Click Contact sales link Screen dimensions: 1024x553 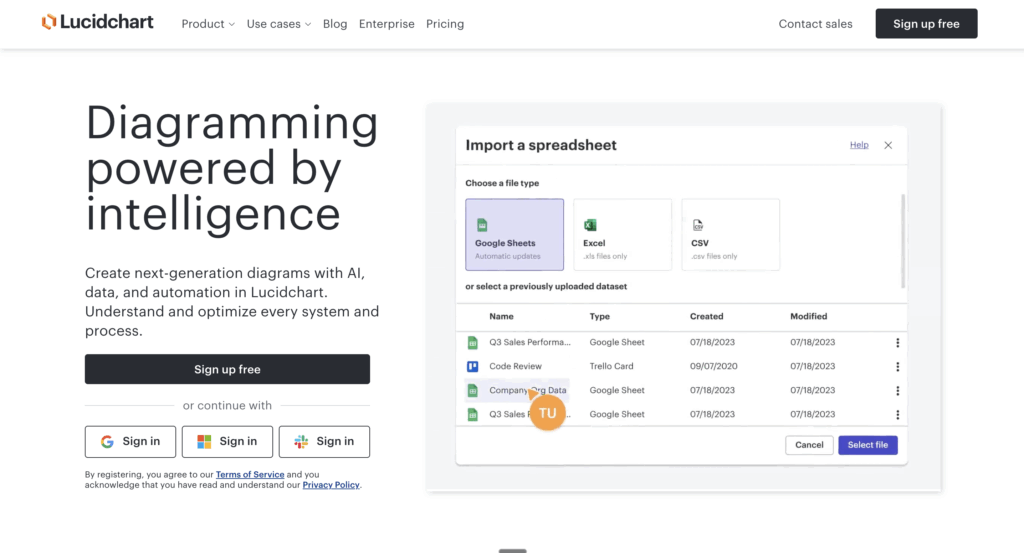point(815,24)
